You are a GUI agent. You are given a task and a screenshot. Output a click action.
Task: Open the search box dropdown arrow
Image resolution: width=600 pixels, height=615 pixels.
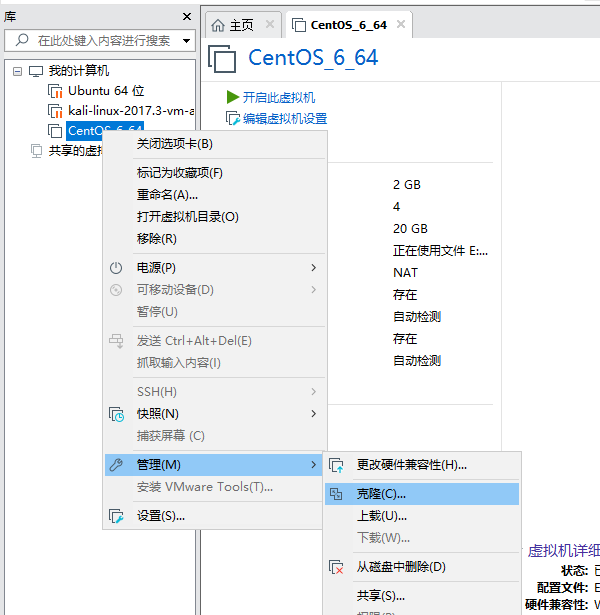187,40
